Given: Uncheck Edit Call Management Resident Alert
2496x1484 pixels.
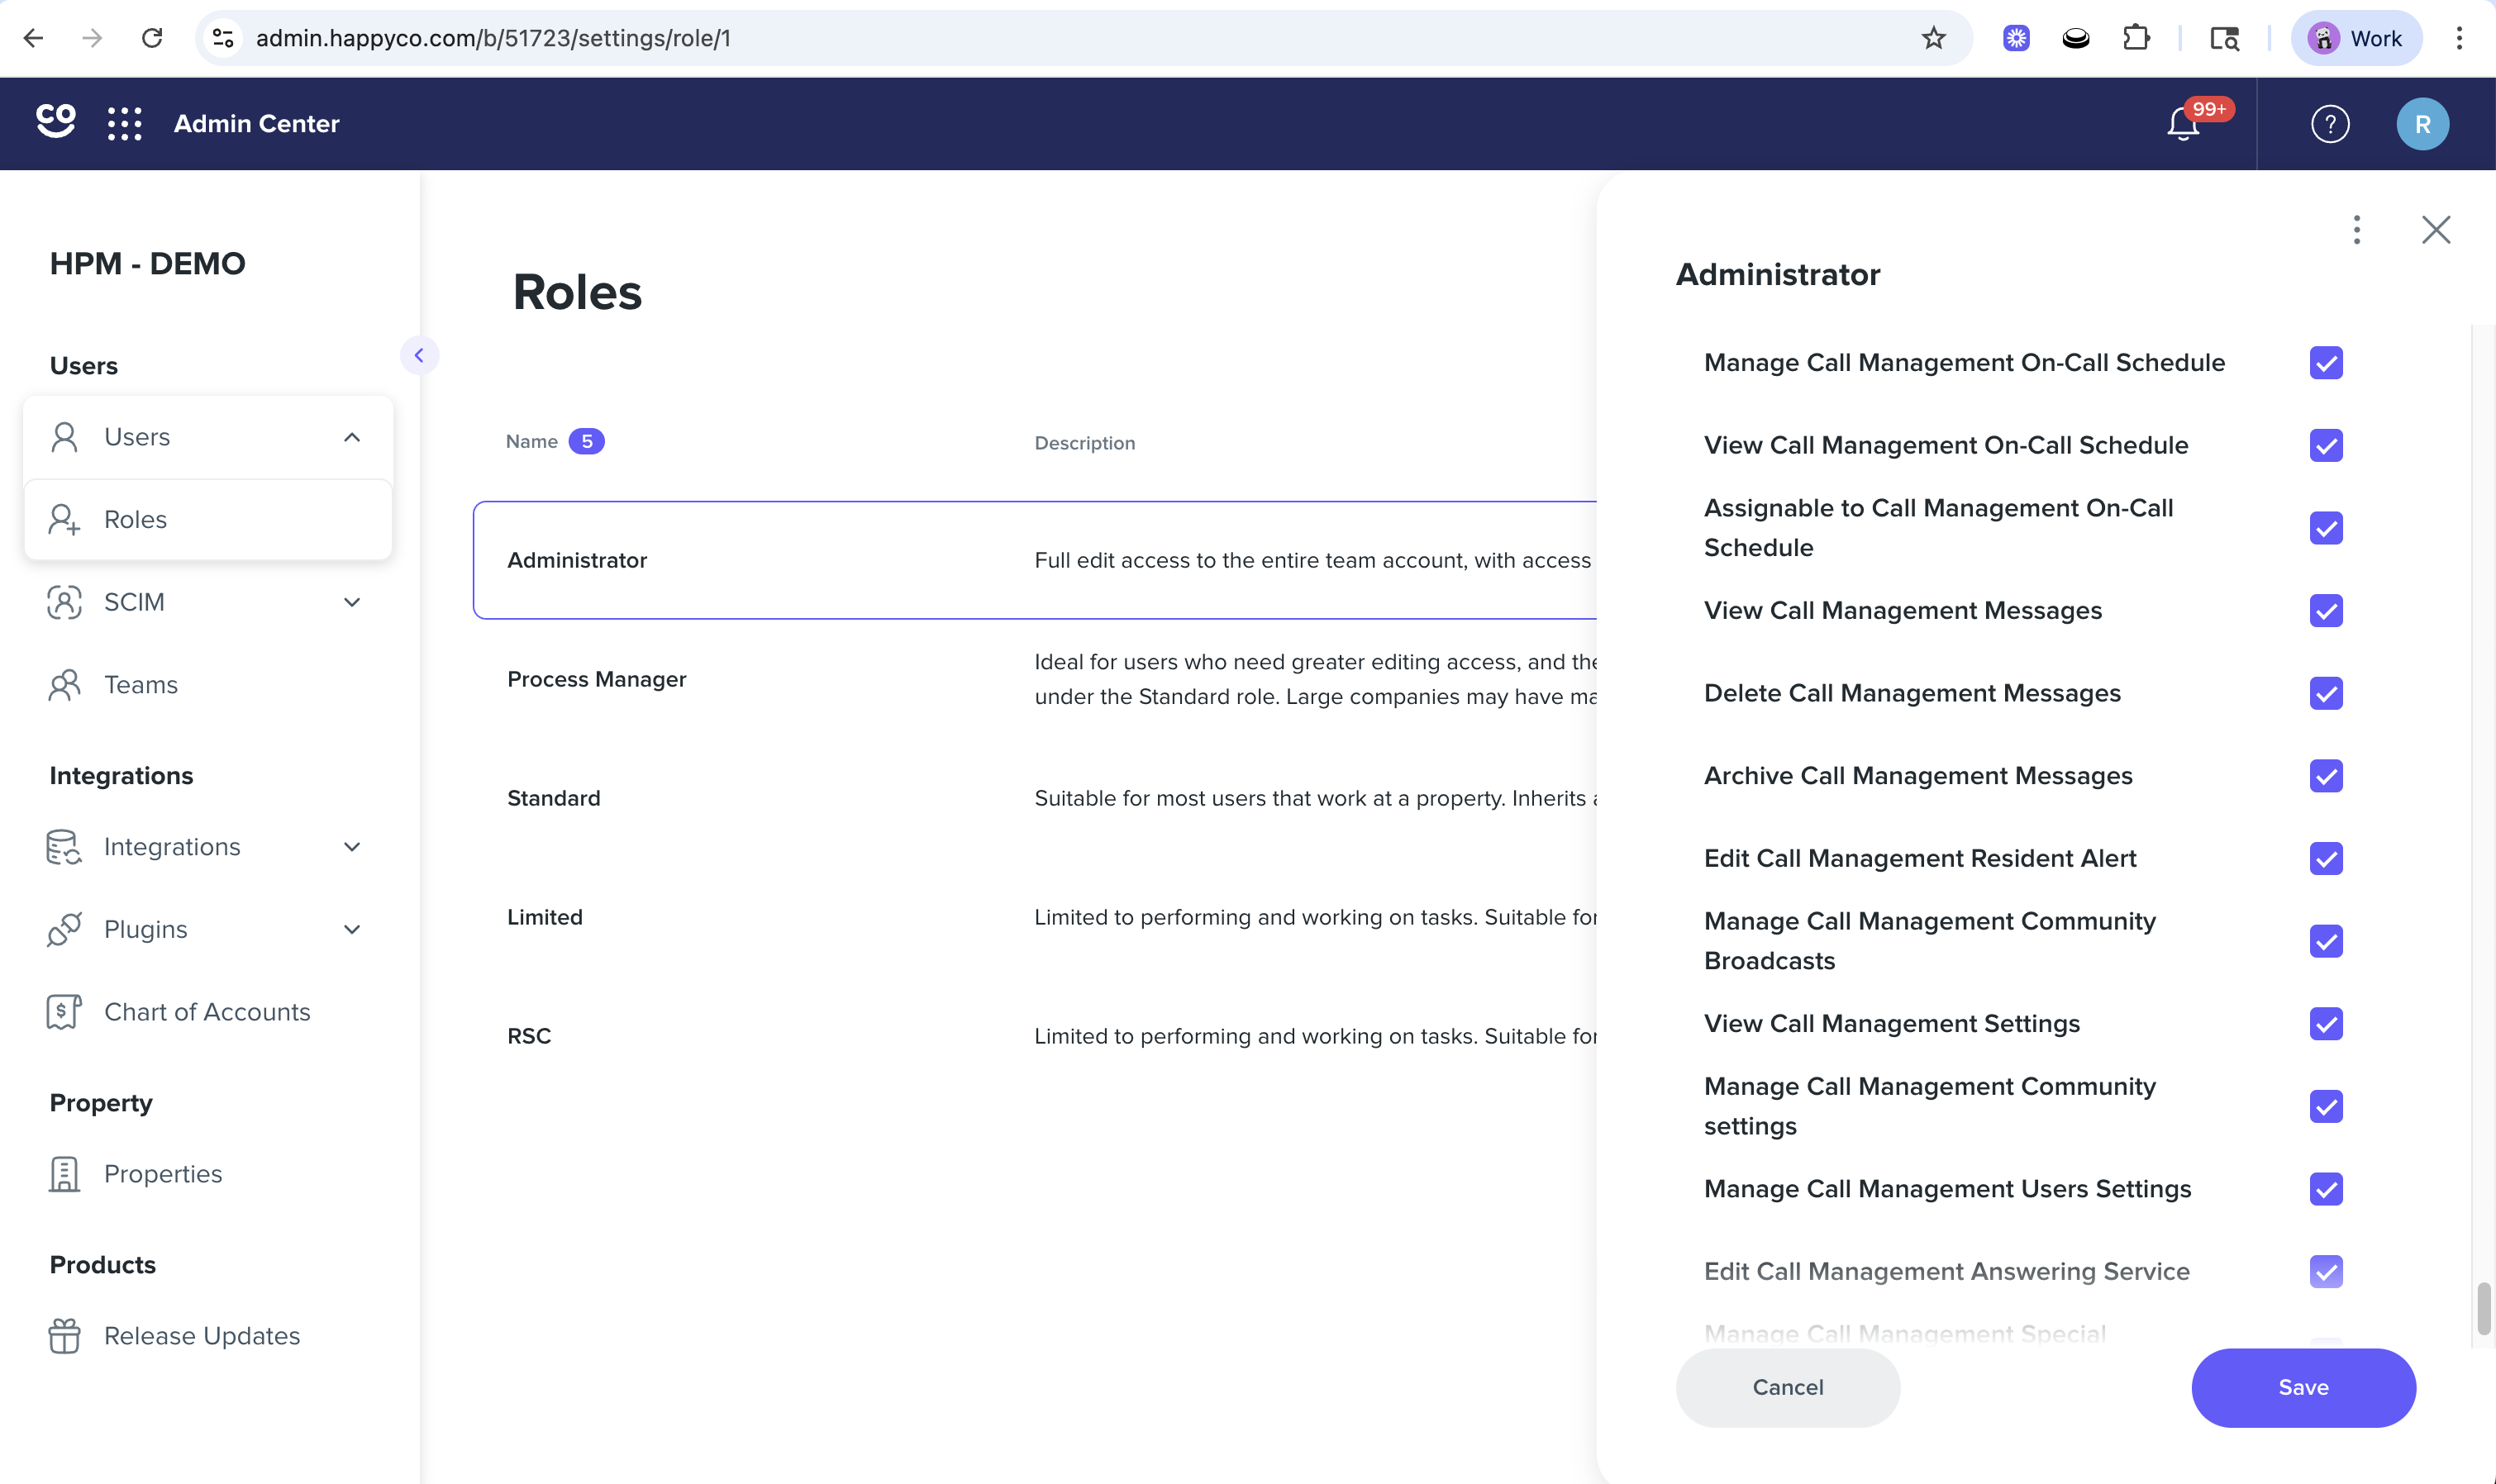Looking at the screenshot, I should pyautogui.click(x=2326, y=858).
